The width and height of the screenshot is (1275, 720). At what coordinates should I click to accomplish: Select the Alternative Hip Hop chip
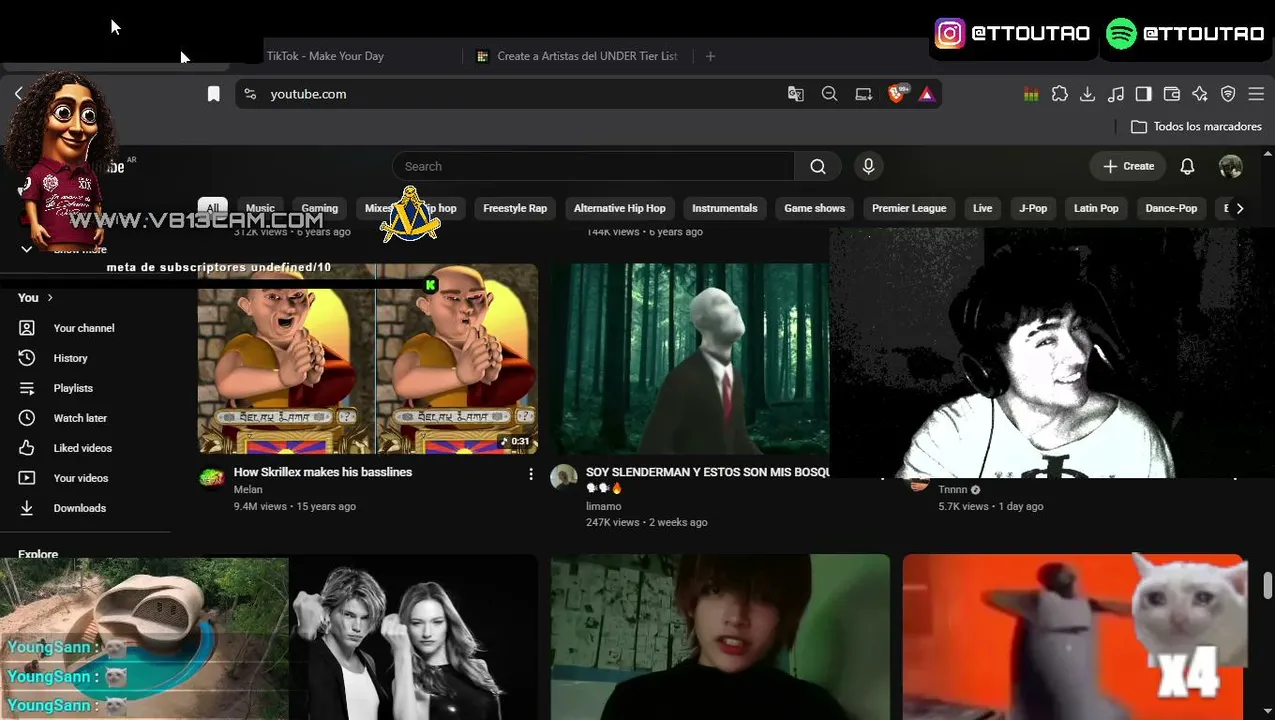[x=619, y=208]
